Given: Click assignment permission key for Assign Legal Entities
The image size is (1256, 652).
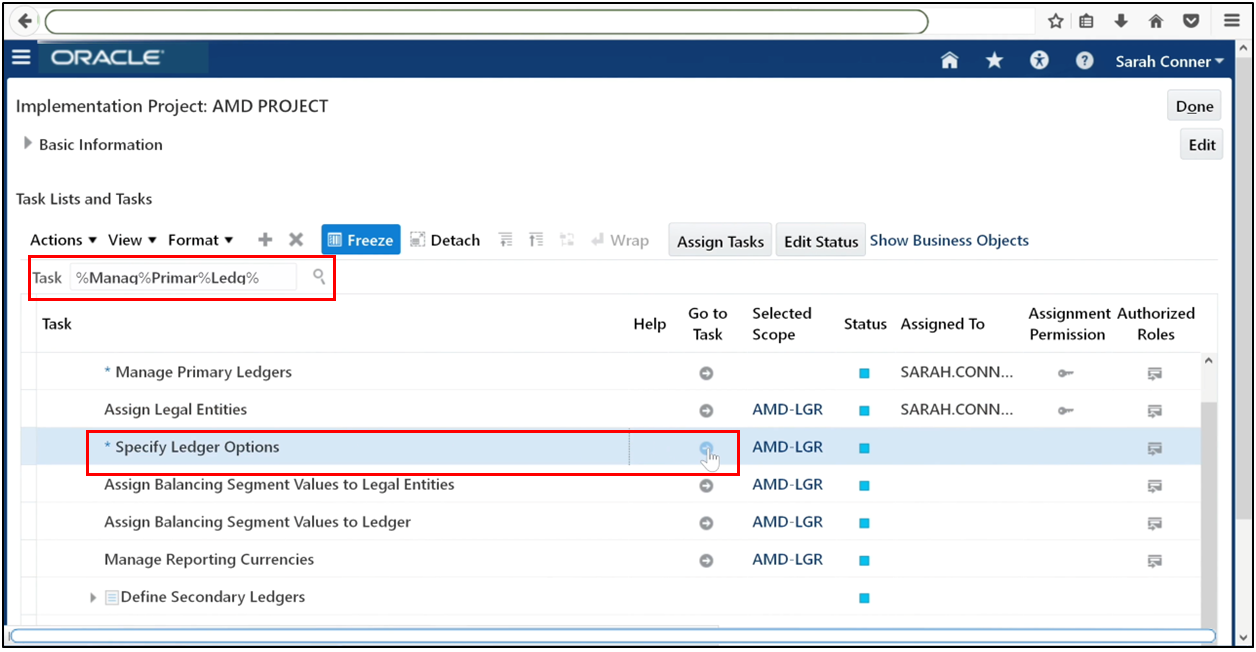Looking at the screenshot, I should (1065, 410).
